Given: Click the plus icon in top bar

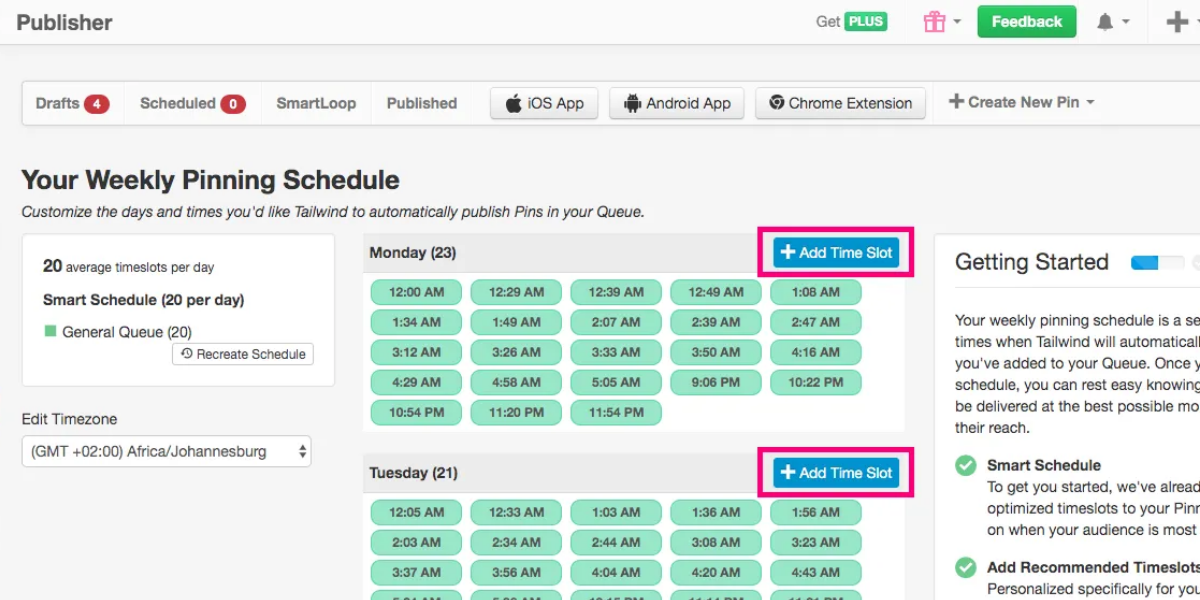Looking at the screenshot, I should (1178, 22).
